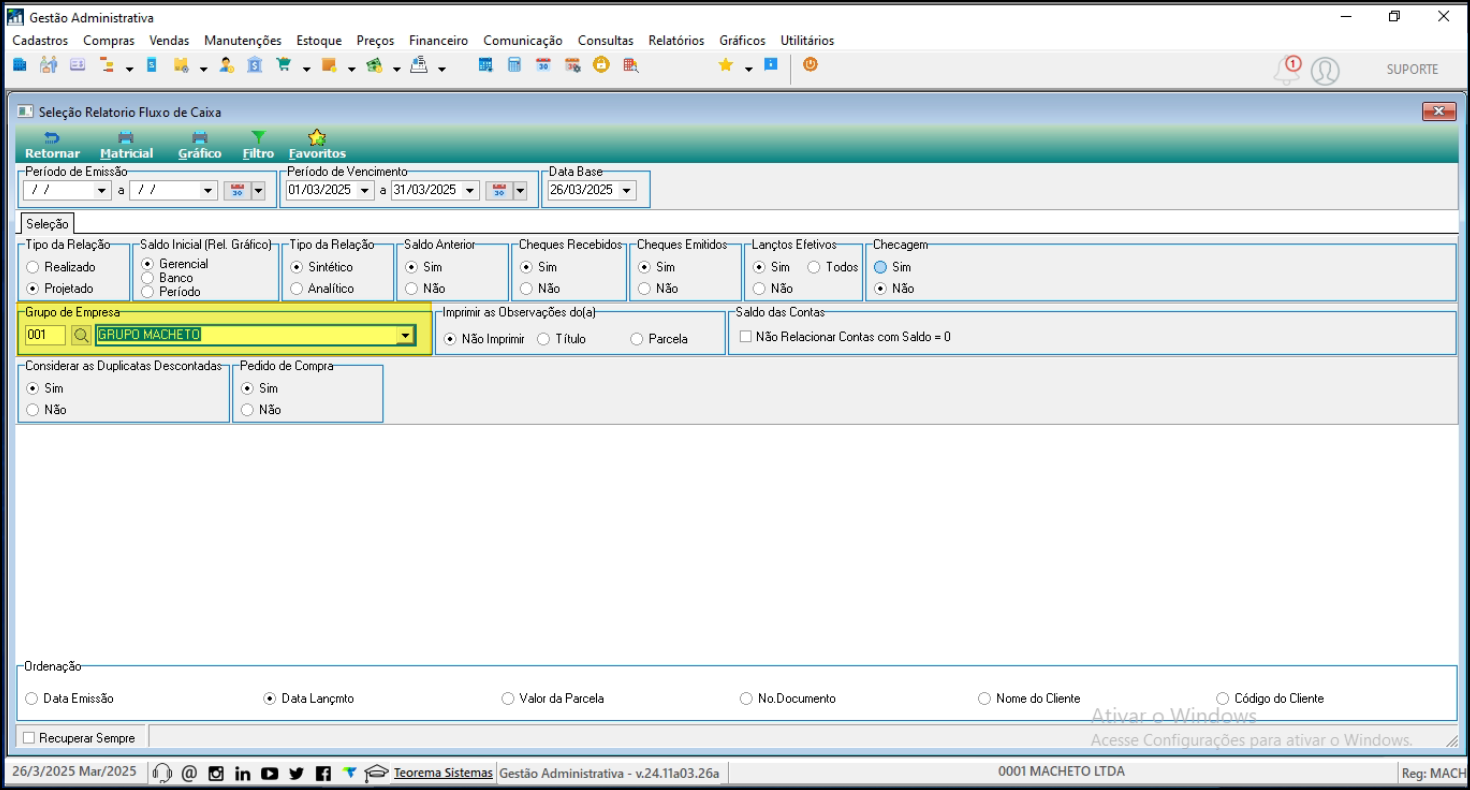Screen dimensions: 1470x790
Task: Open the Data Base date dropdown
Action: click(x=627, y=190)
